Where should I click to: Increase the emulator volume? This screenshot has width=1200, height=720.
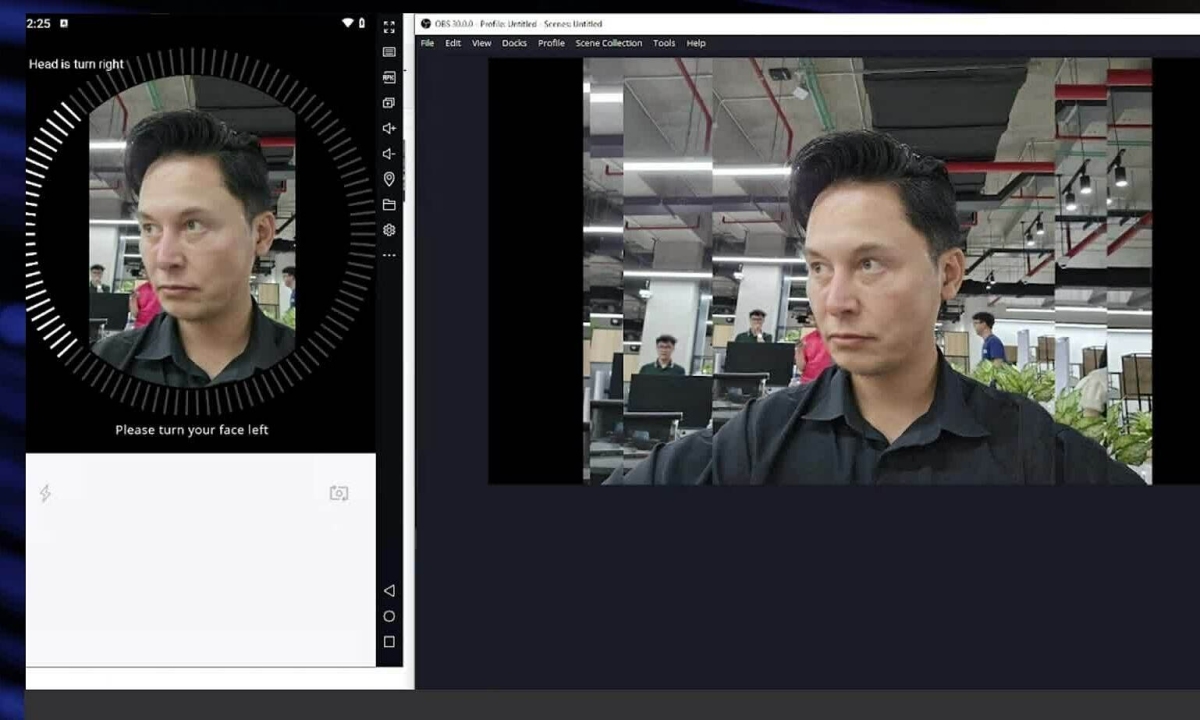[389, 128]
